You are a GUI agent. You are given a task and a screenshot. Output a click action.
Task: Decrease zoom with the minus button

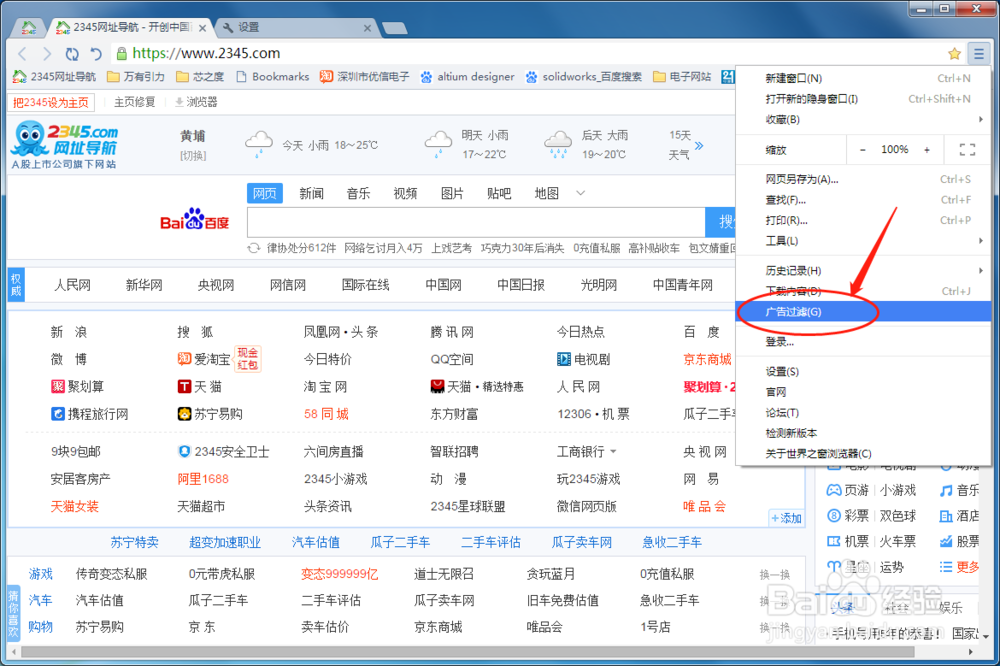pyautogui.click(x=863, y=150)
